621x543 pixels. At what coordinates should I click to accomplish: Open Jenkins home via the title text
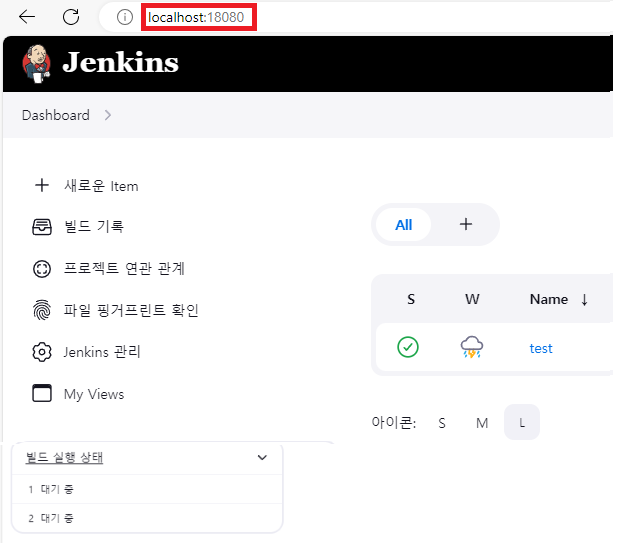pos(120,63)
